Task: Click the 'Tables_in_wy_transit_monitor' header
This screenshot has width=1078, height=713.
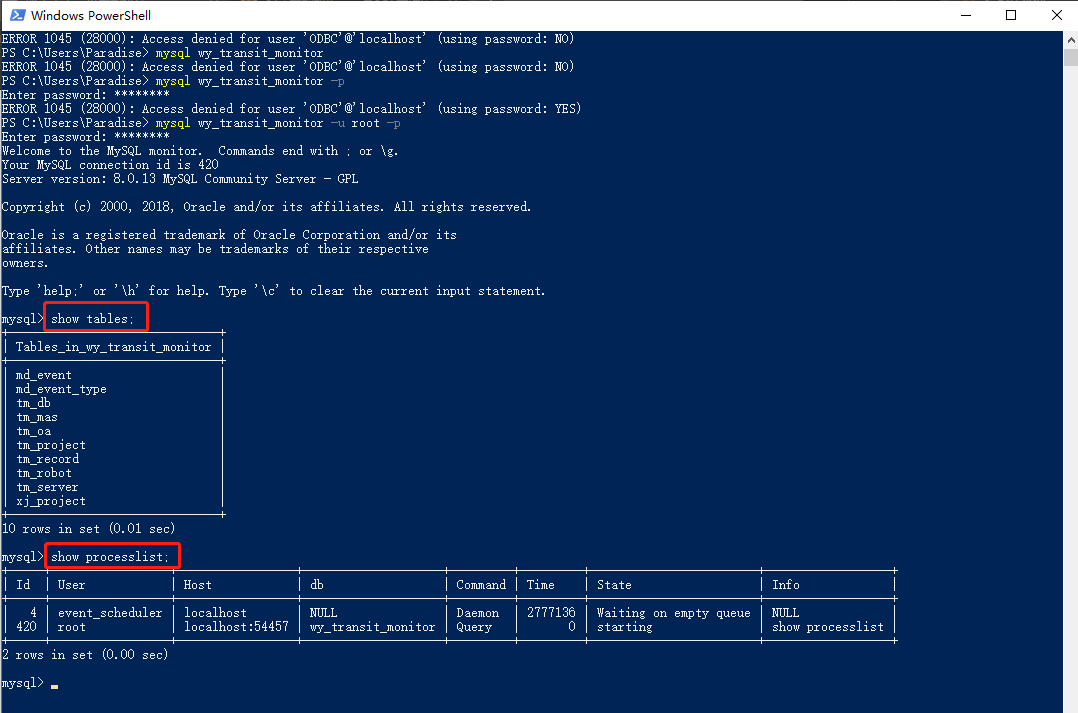Action: click(113, 347)
